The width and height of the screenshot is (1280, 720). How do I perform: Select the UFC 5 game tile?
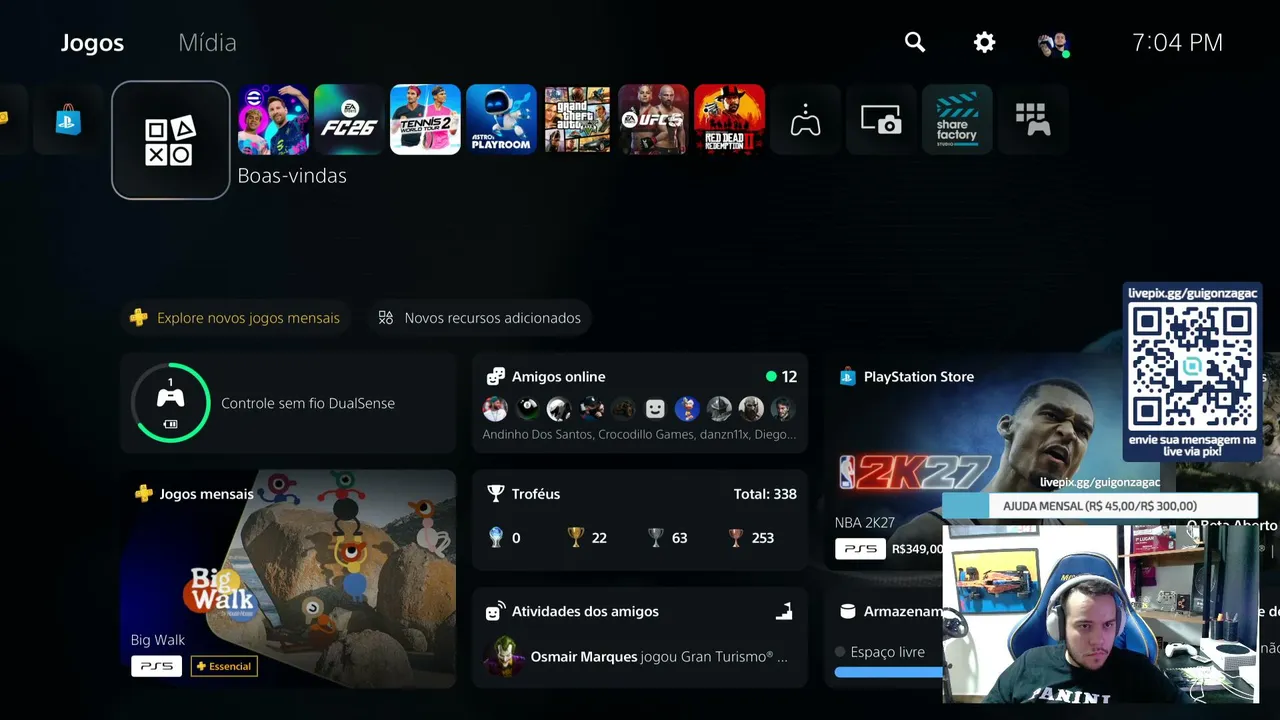point(654,120)
